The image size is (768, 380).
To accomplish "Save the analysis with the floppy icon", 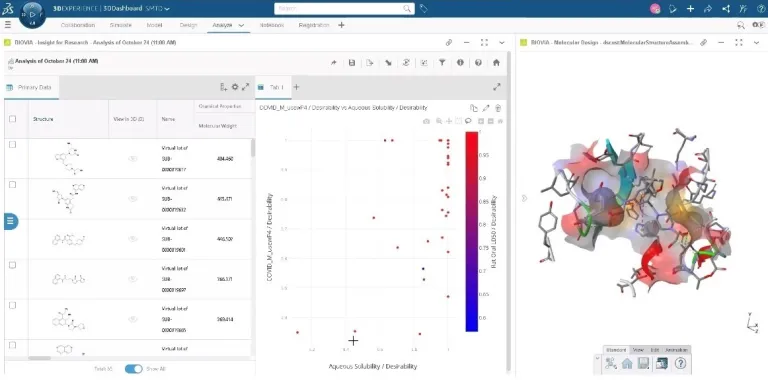I will tap(352, 63).
